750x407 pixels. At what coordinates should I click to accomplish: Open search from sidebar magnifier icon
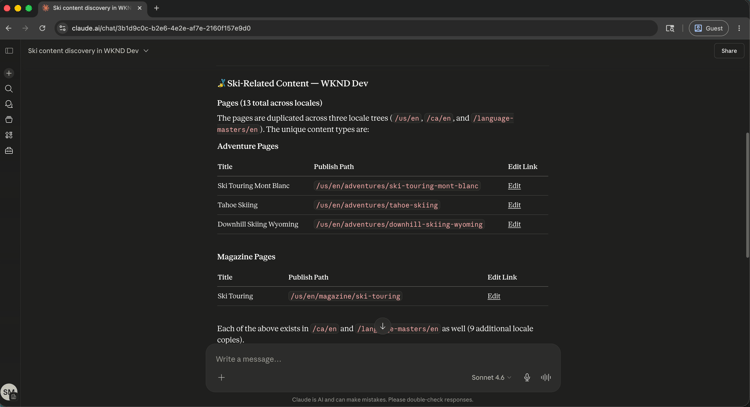[x=9, y=88]
